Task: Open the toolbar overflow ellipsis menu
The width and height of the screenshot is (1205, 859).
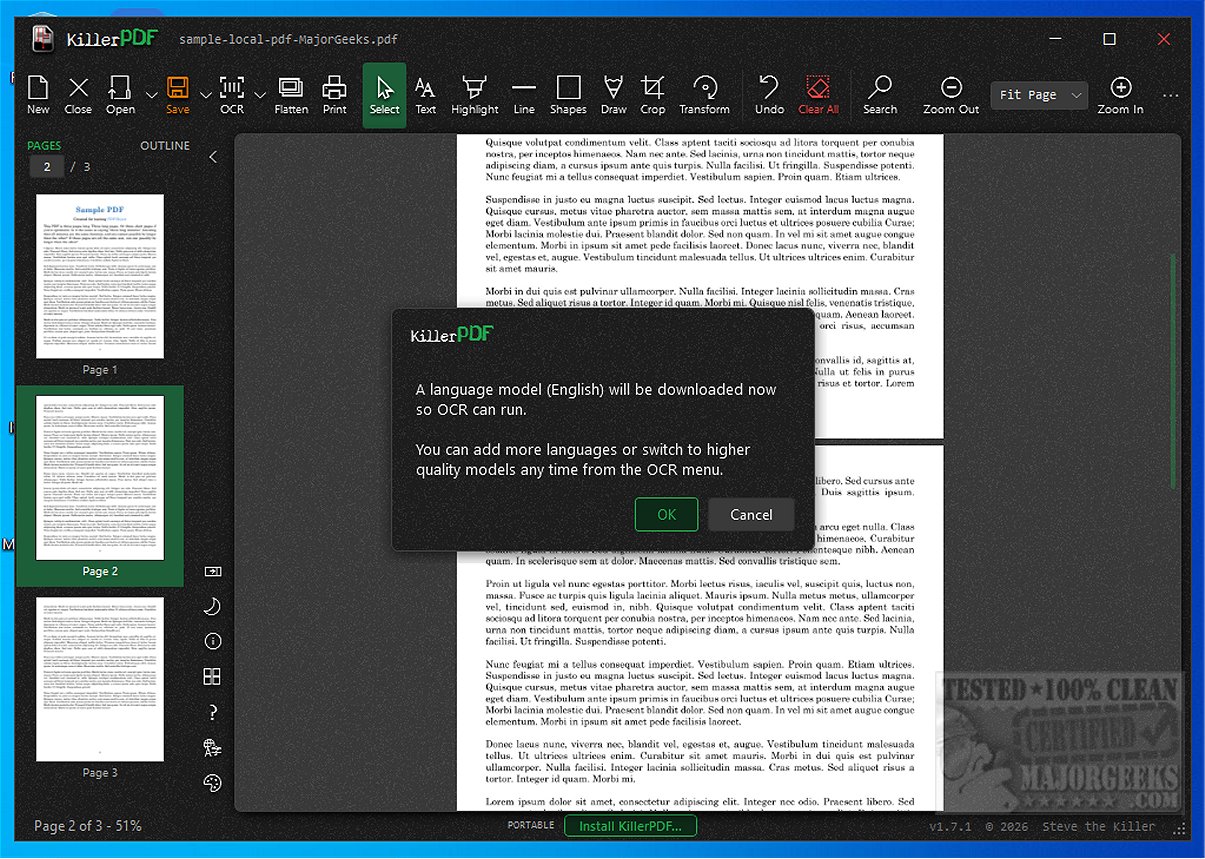Action: pyautogui.click(x=1171, y=96)
